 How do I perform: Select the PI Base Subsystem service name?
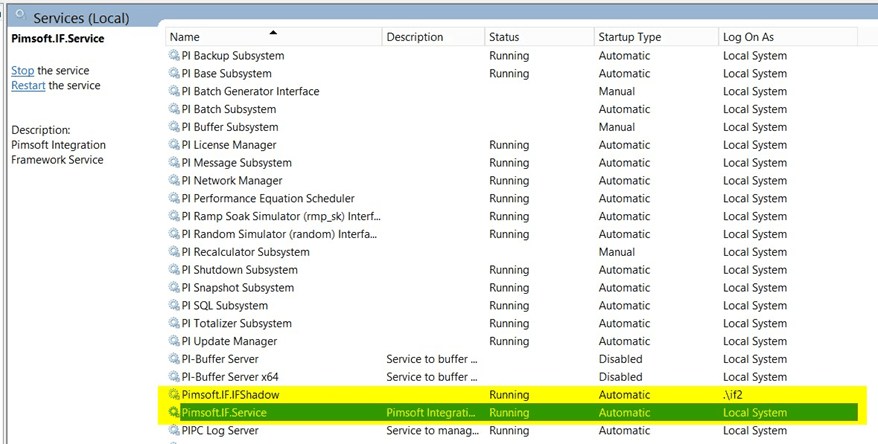[x=226, y=73]
